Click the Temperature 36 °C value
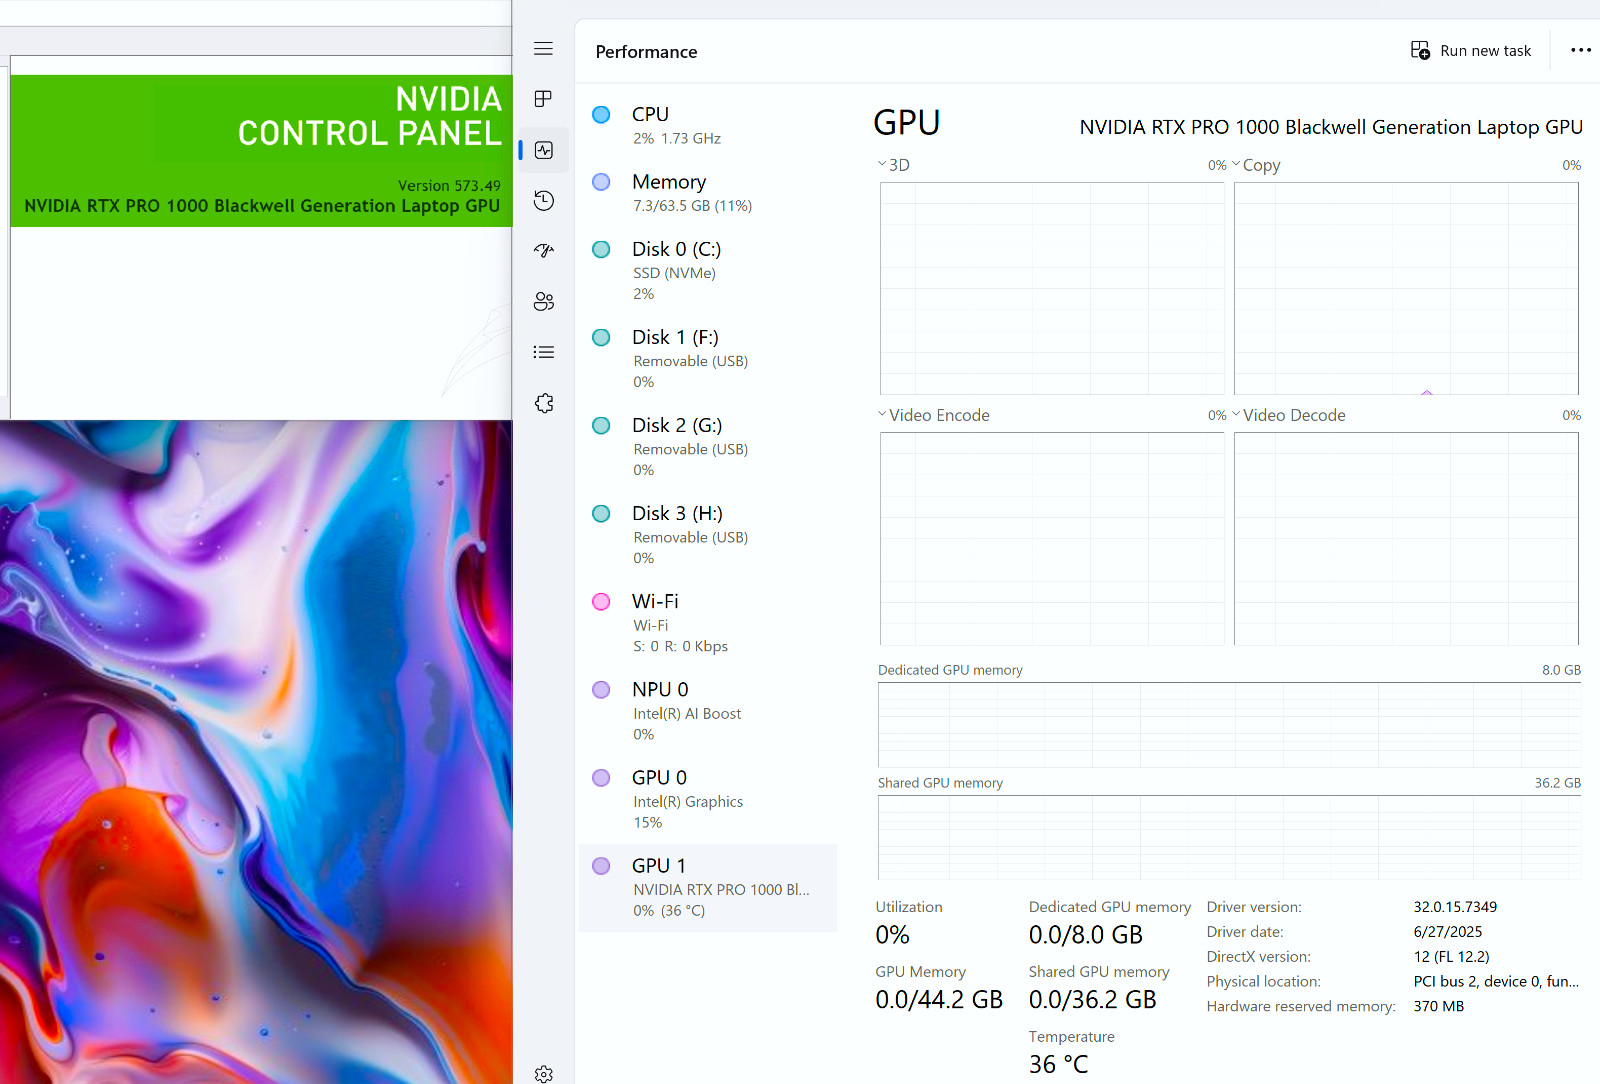The image size is (1600, 1084). click(1058, 1065)
